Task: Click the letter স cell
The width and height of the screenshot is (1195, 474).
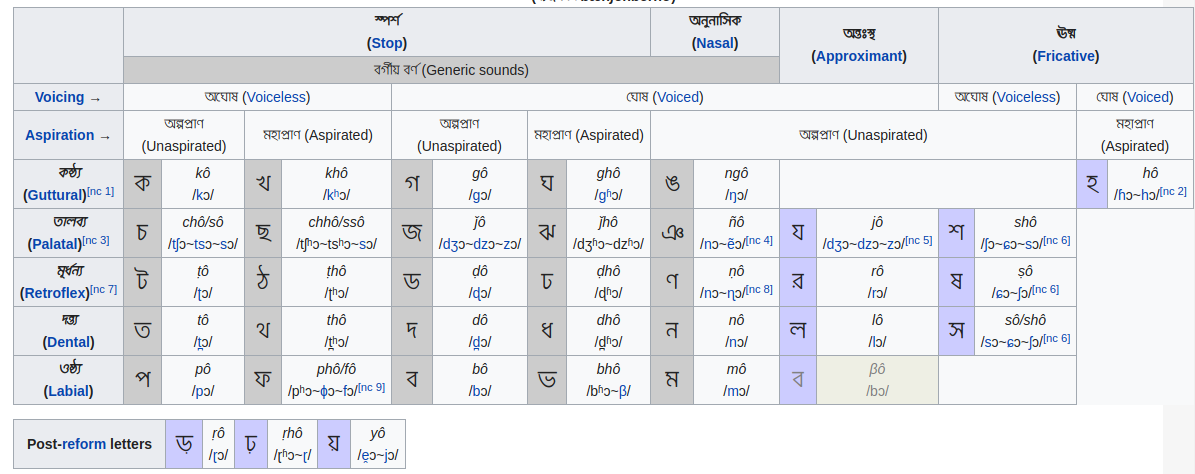Action: click(956, 331)
